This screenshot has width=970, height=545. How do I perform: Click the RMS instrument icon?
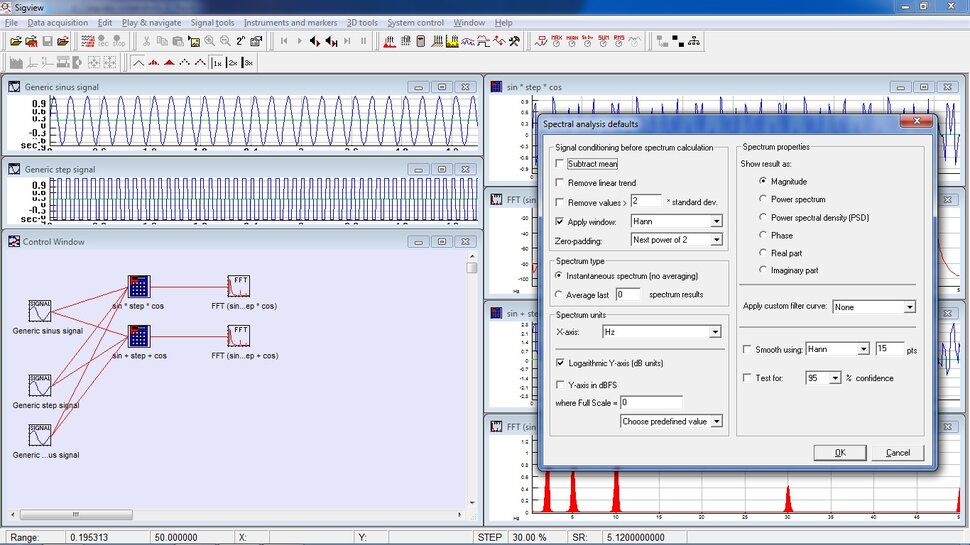(619, 41)
